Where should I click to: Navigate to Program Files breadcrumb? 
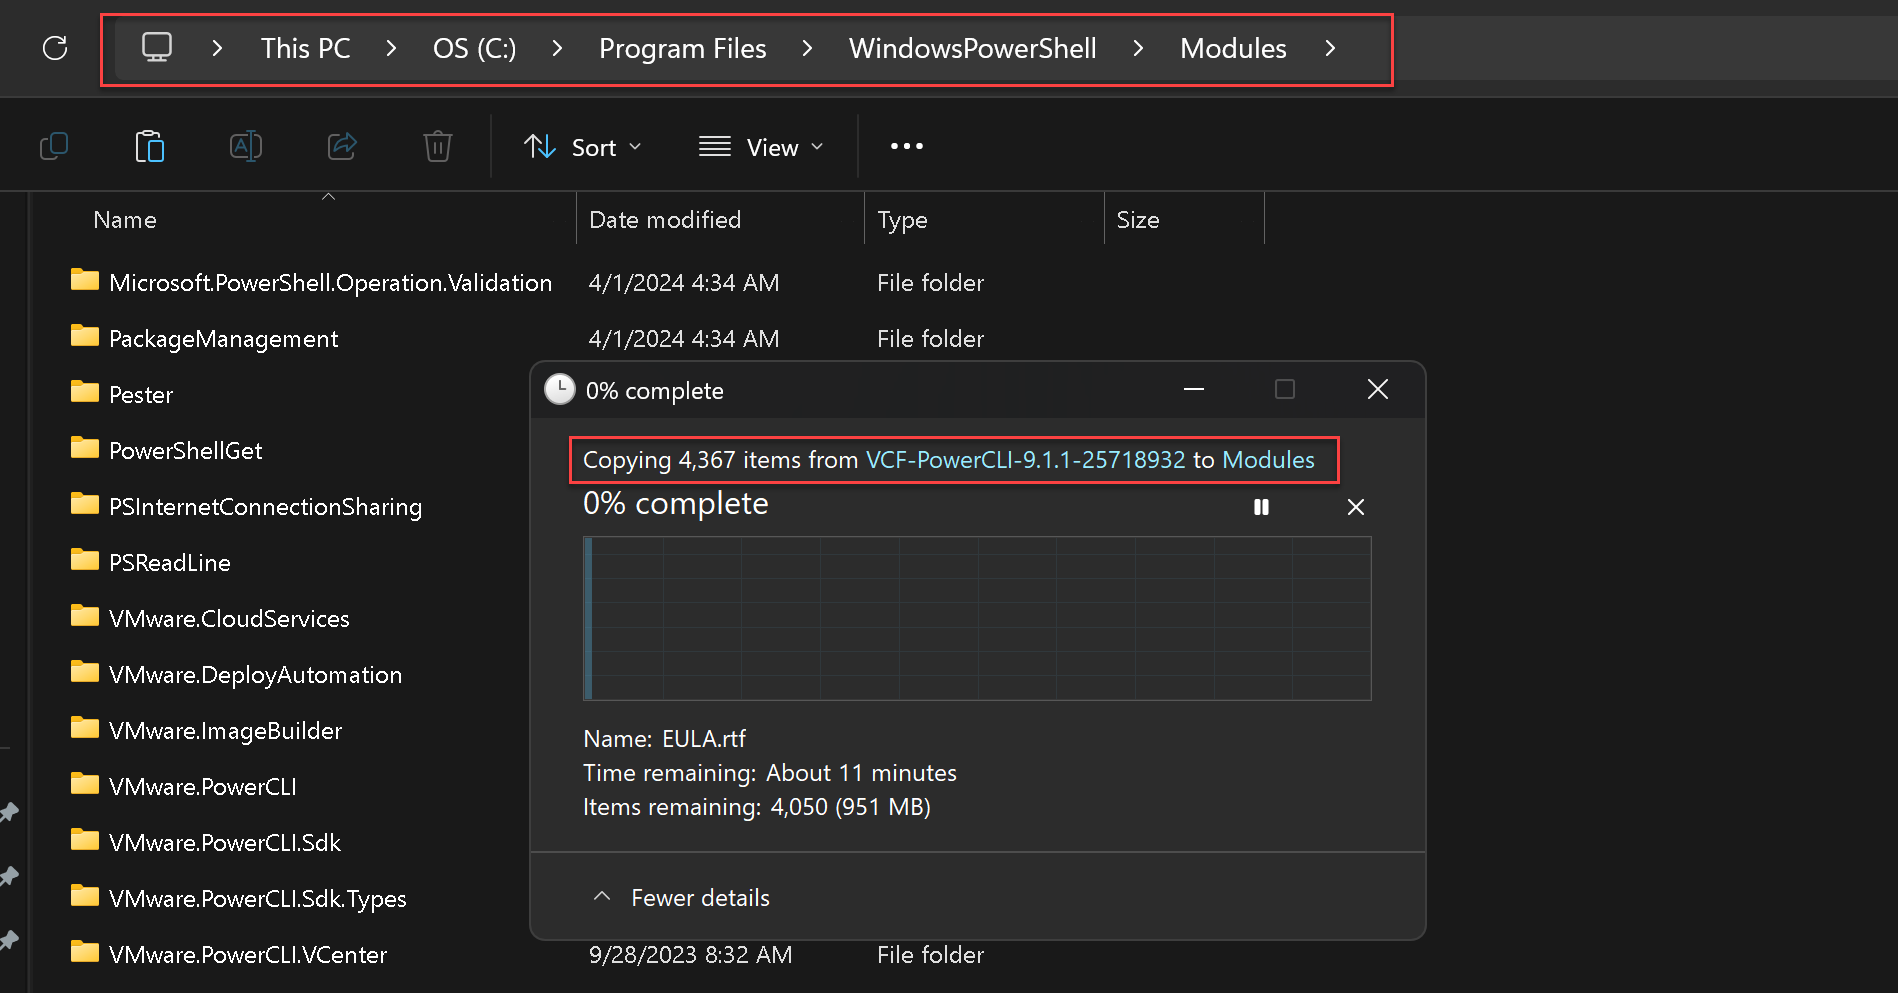pyautogui.click(x=683, y=48)
